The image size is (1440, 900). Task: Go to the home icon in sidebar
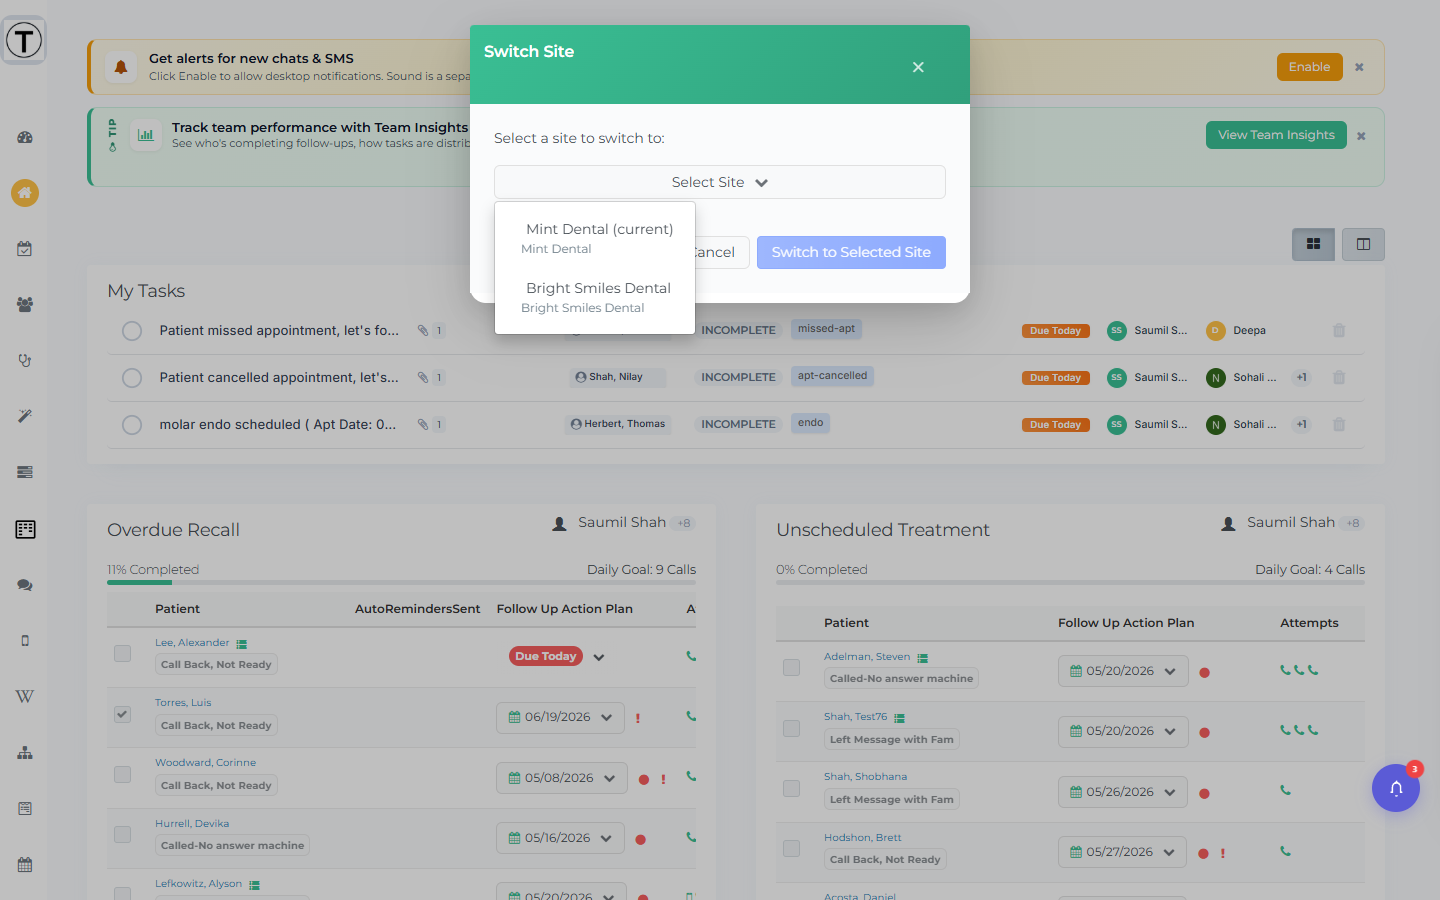(25, 193)
